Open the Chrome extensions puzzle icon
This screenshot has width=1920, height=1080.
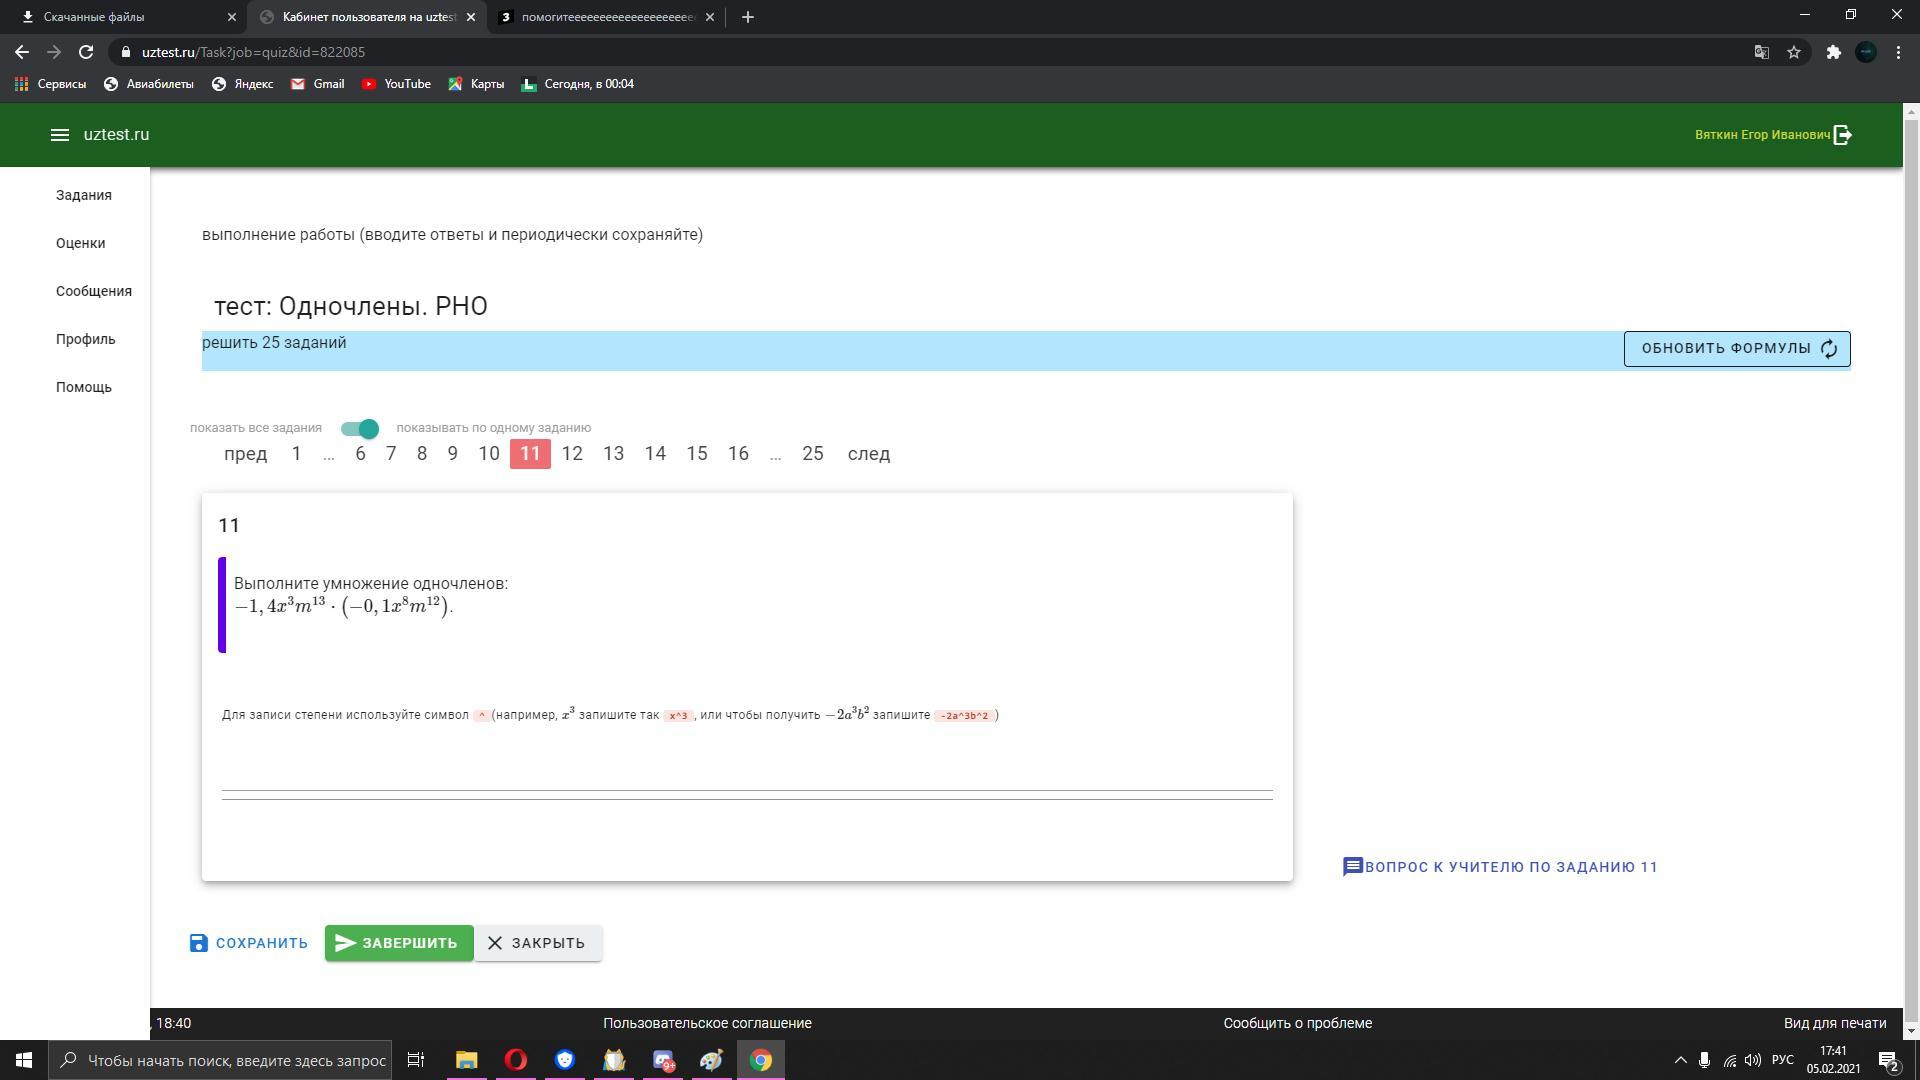1833,52
